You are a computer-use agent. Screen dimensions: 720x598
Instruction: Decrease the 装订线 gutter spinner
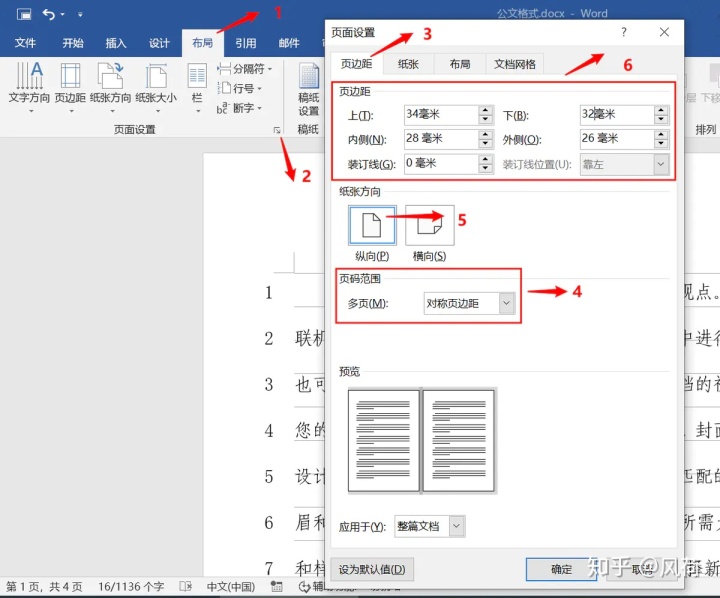[485, 169]
